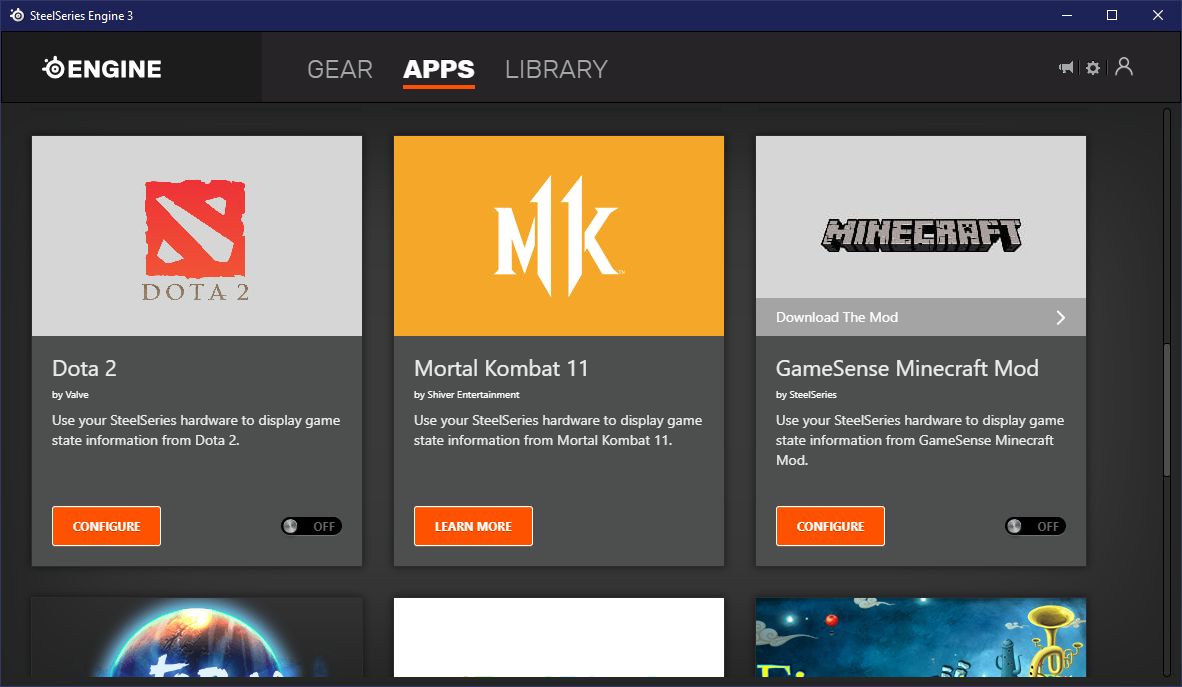Switch to the GEAR tab
Image resolution: width=1182 pixels, height=687 pixels.
[x=340, y=69]
